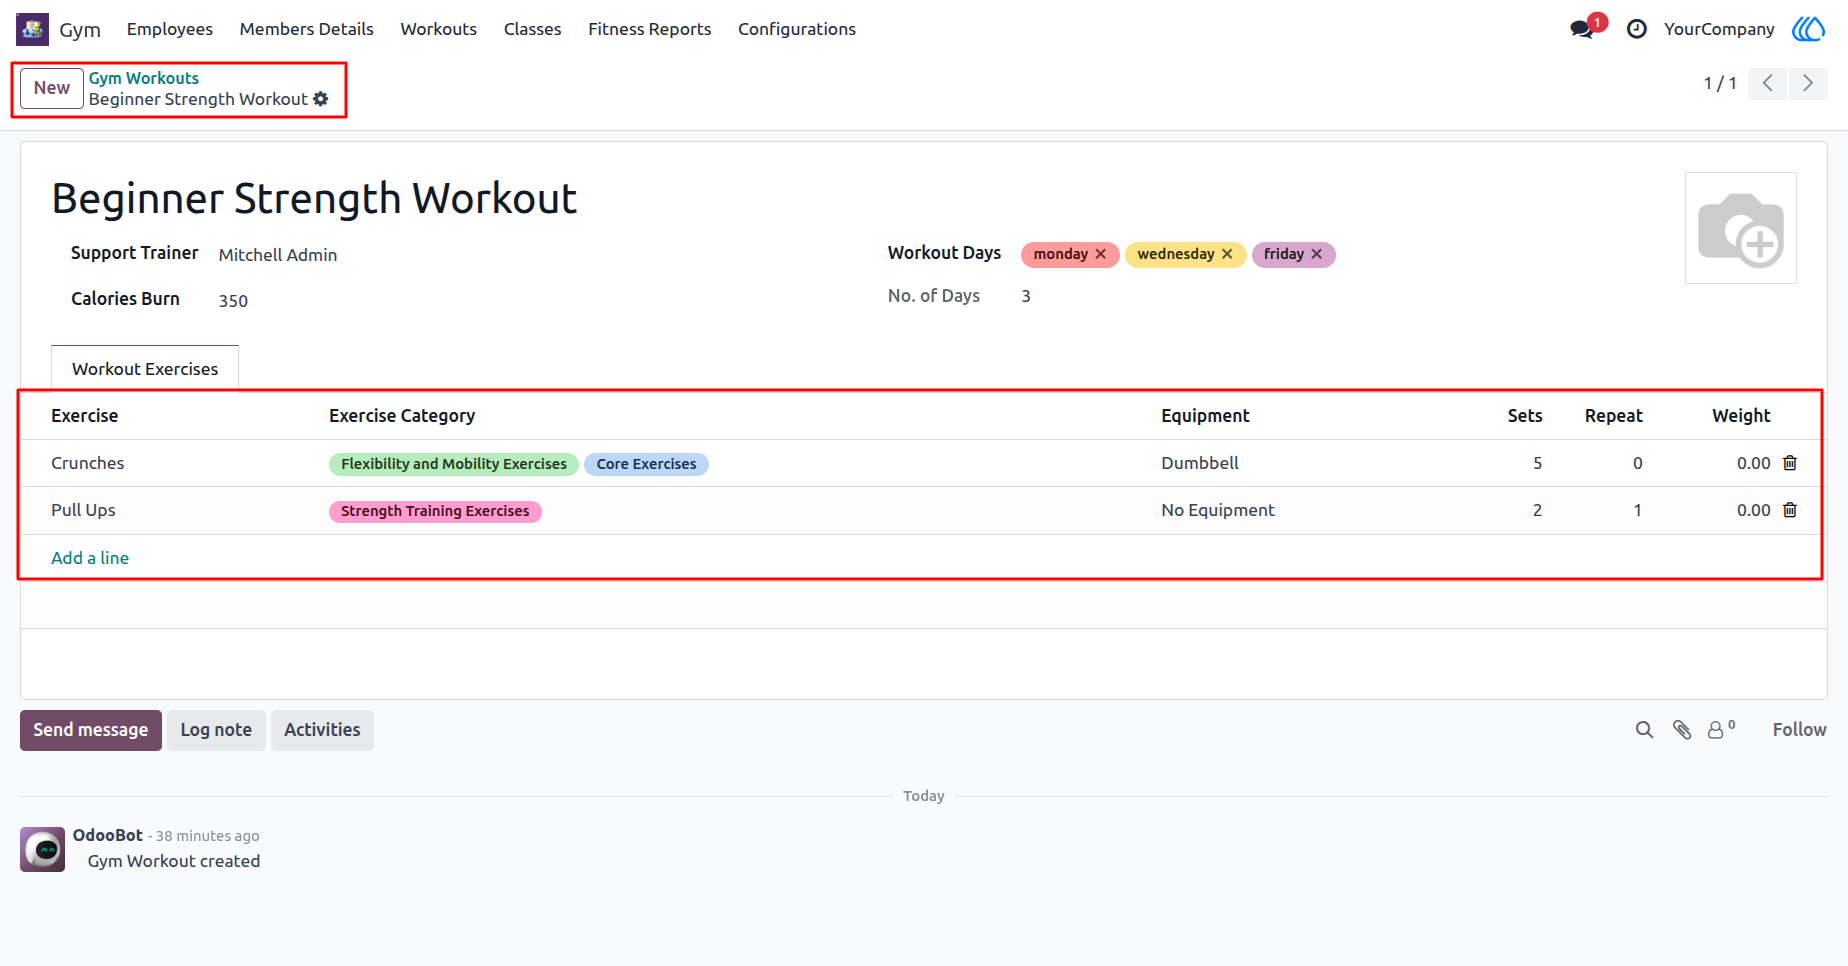This screenshot has height=966, width=1848.
Task: Open the Employees menu
Action: (170, 29)
